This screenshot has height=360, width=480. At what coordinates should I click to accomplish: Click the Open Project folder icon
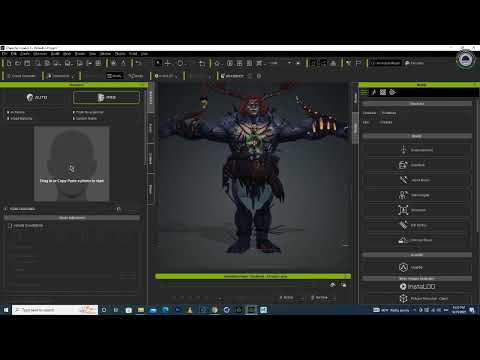click(18, 63)
